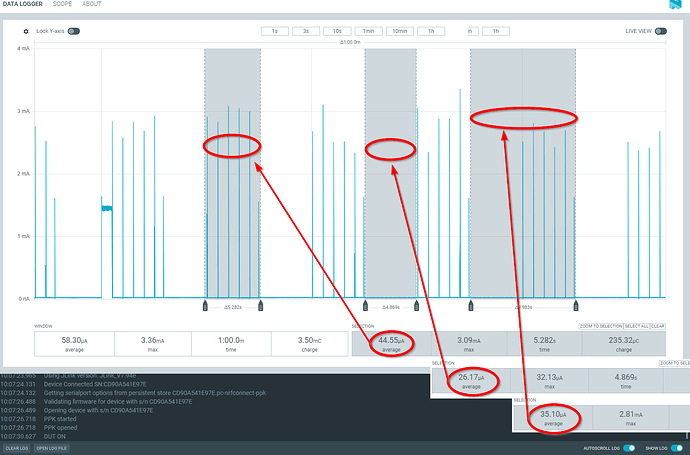Set time window to 10s
This screenshot has width=690, height=455.
337,31
